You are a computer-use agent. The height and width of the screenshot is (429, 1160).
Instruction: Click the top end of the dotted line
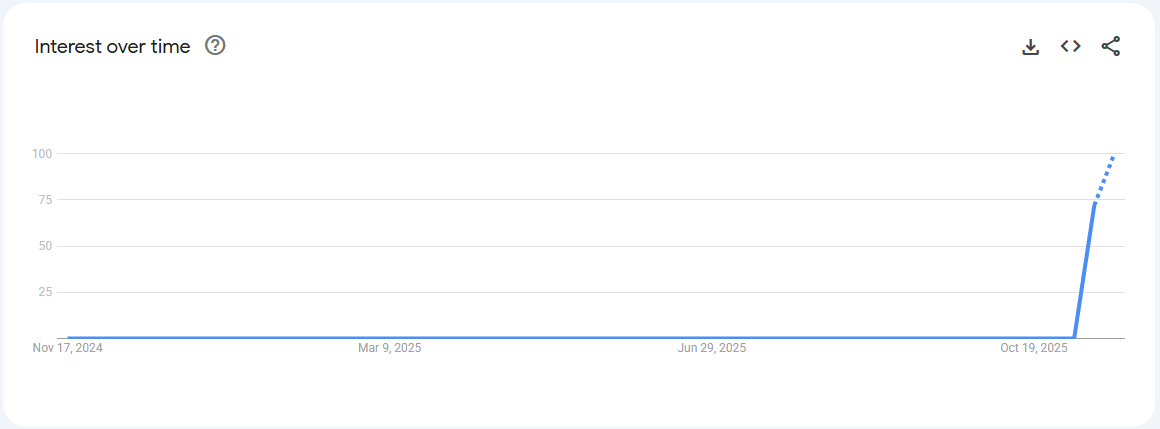[1114, 155]
